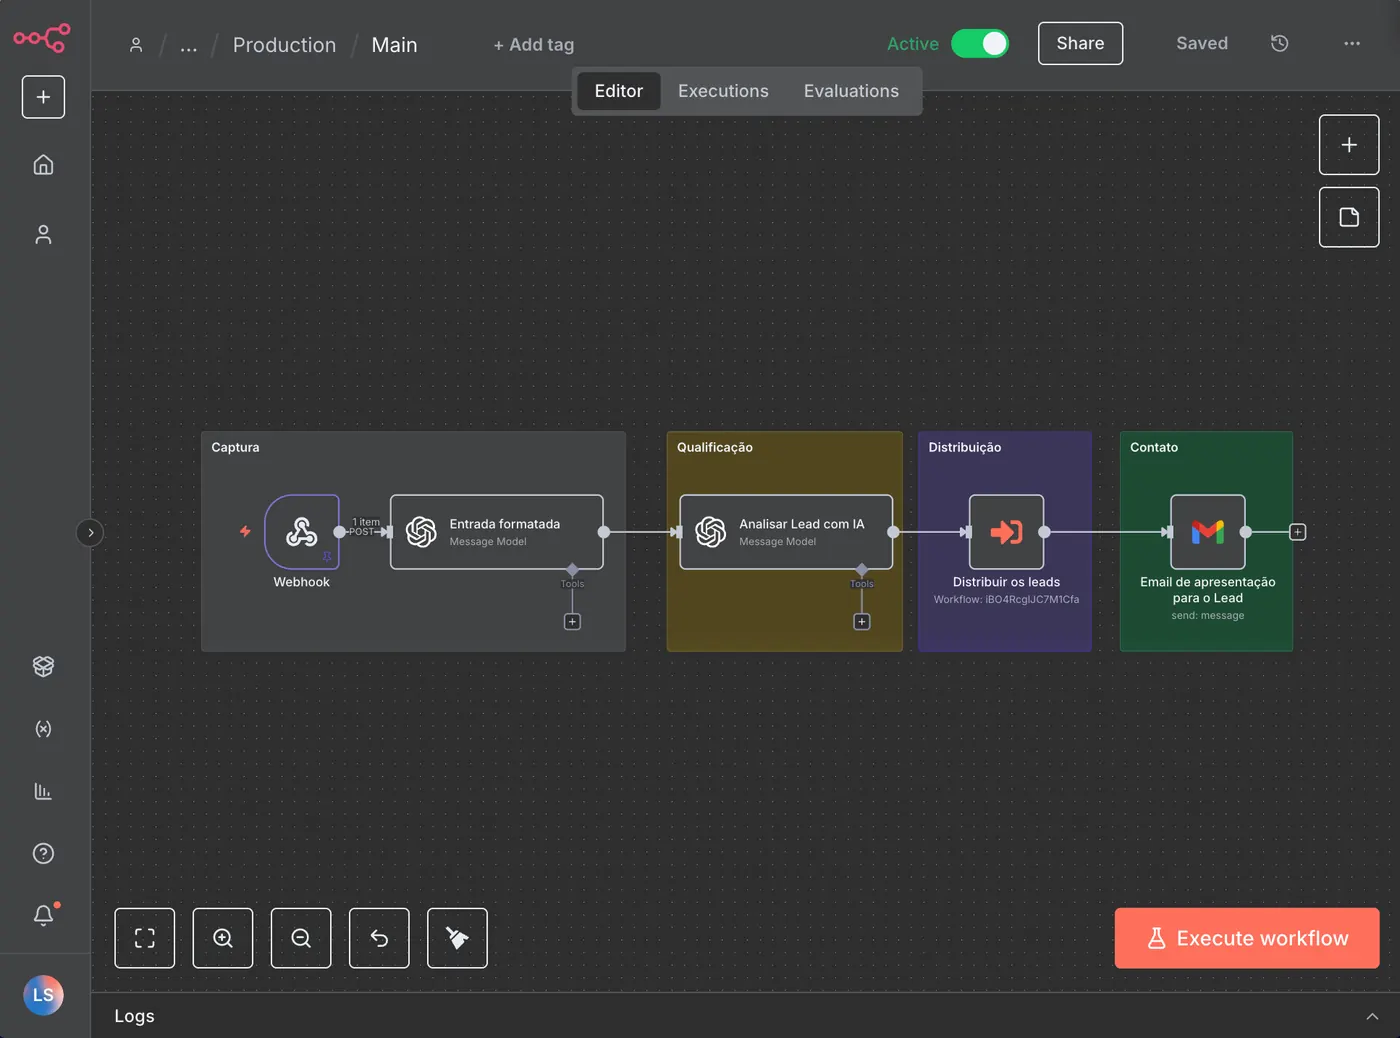Switch to Editor tab
This screenshot has width=1400, height=1038.
(x=619, y=91)
